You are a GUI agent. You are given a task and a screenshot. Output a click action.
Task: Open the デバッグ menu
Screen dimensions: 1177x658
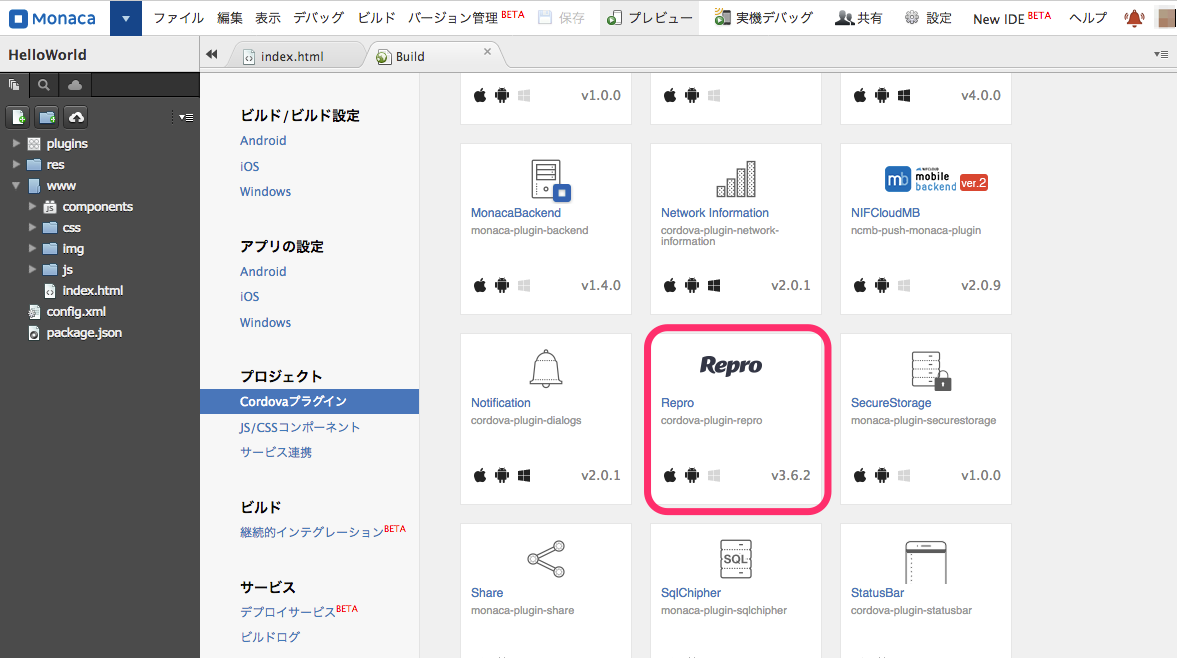click(x=318, y=18)
